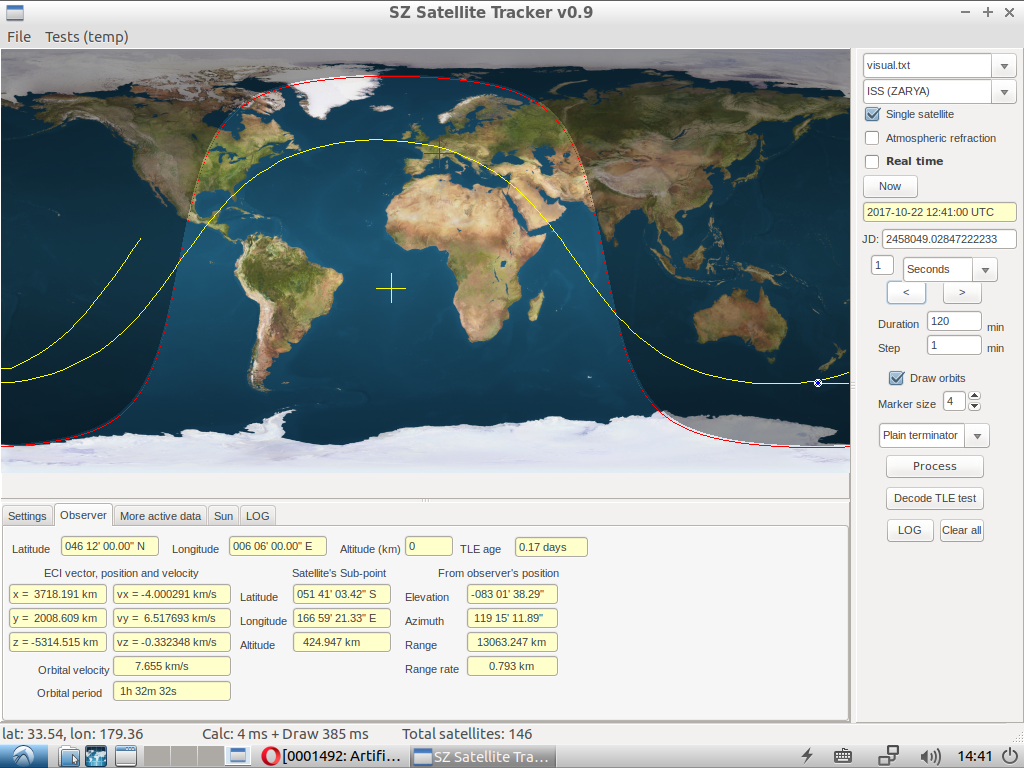Click the Process button

point(935,466)
